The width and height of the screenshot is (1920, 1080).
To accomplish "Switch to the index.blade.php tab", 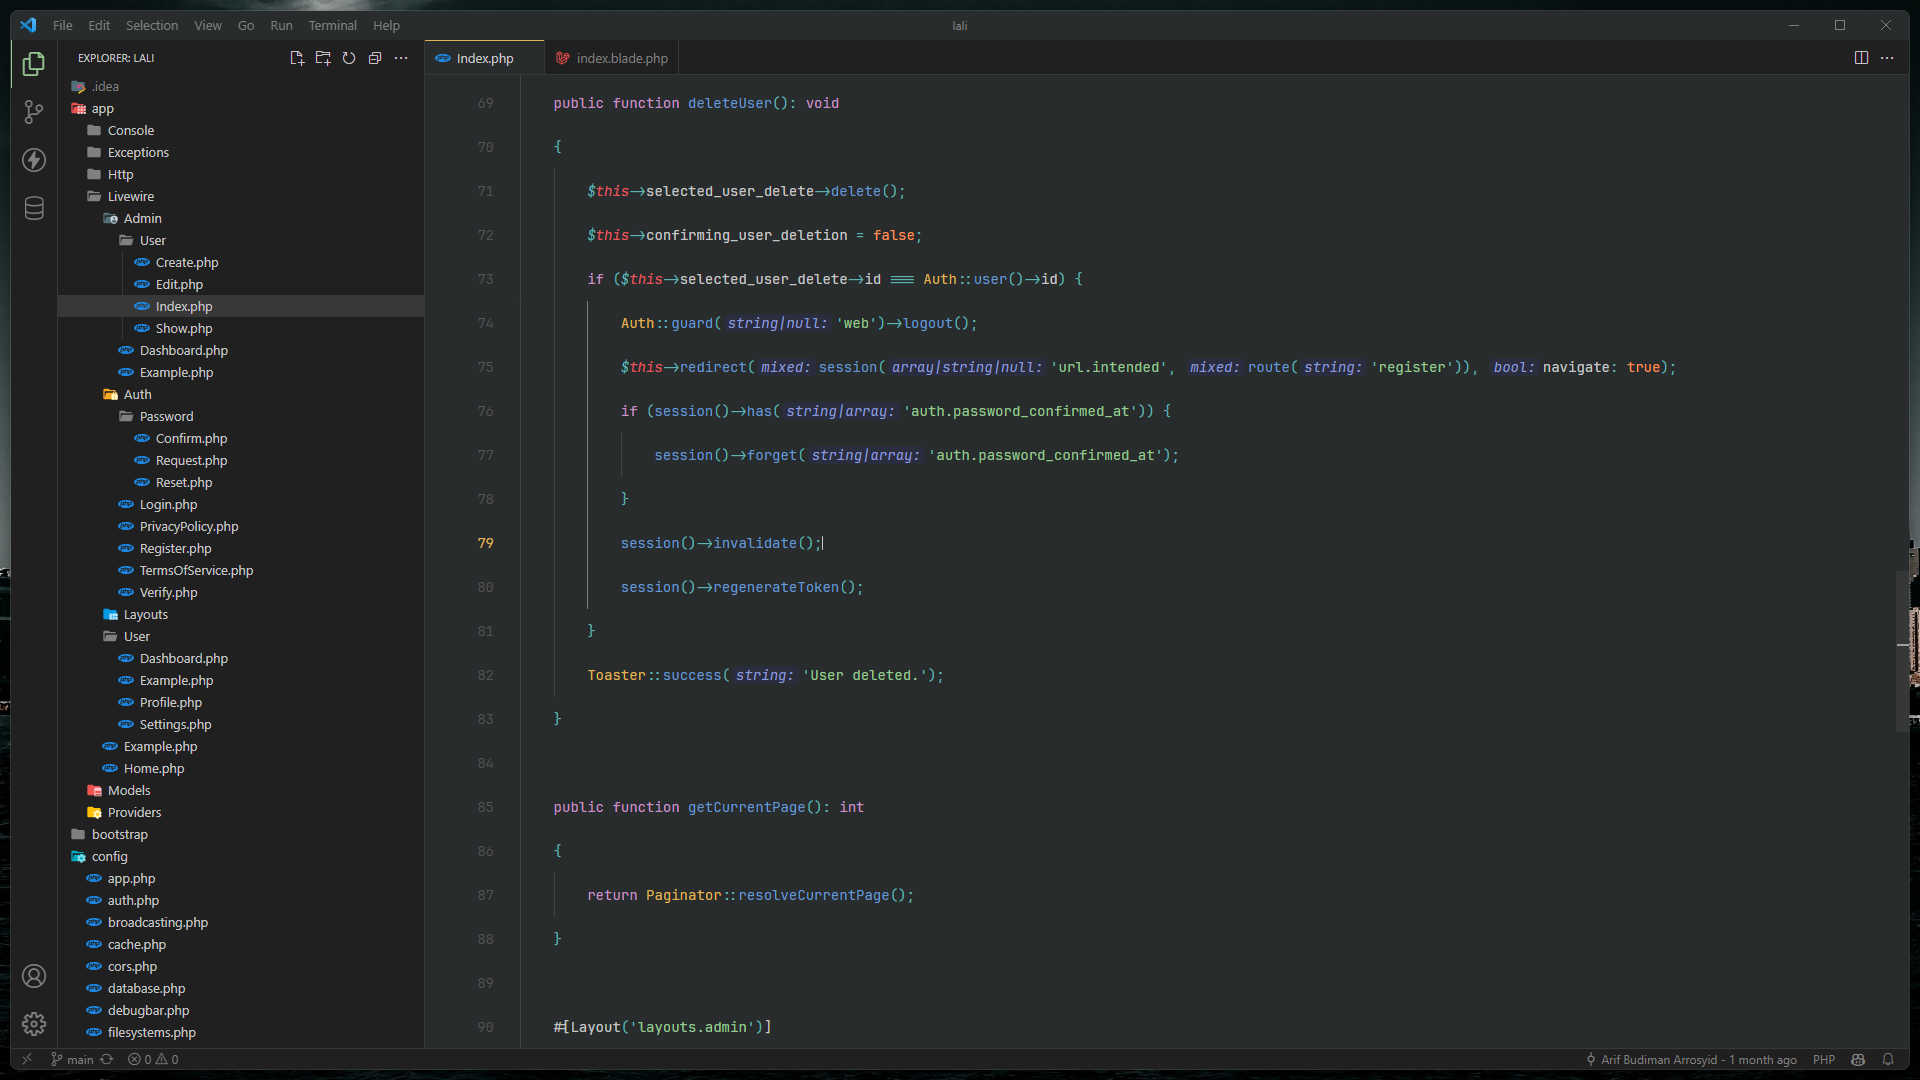I will point(621,58).
